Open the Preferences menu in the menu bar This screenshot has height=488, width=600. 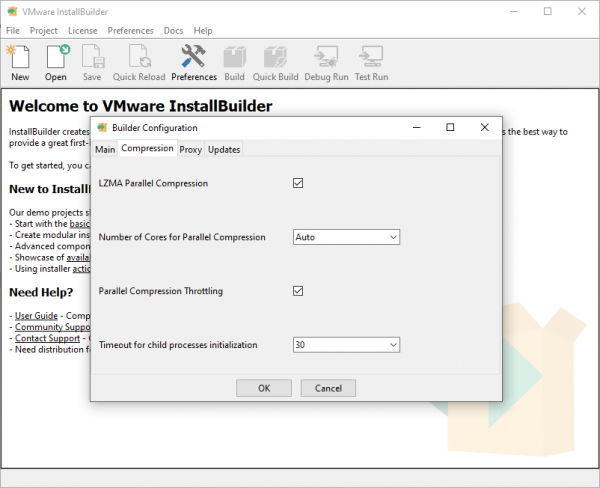(130, 31)
